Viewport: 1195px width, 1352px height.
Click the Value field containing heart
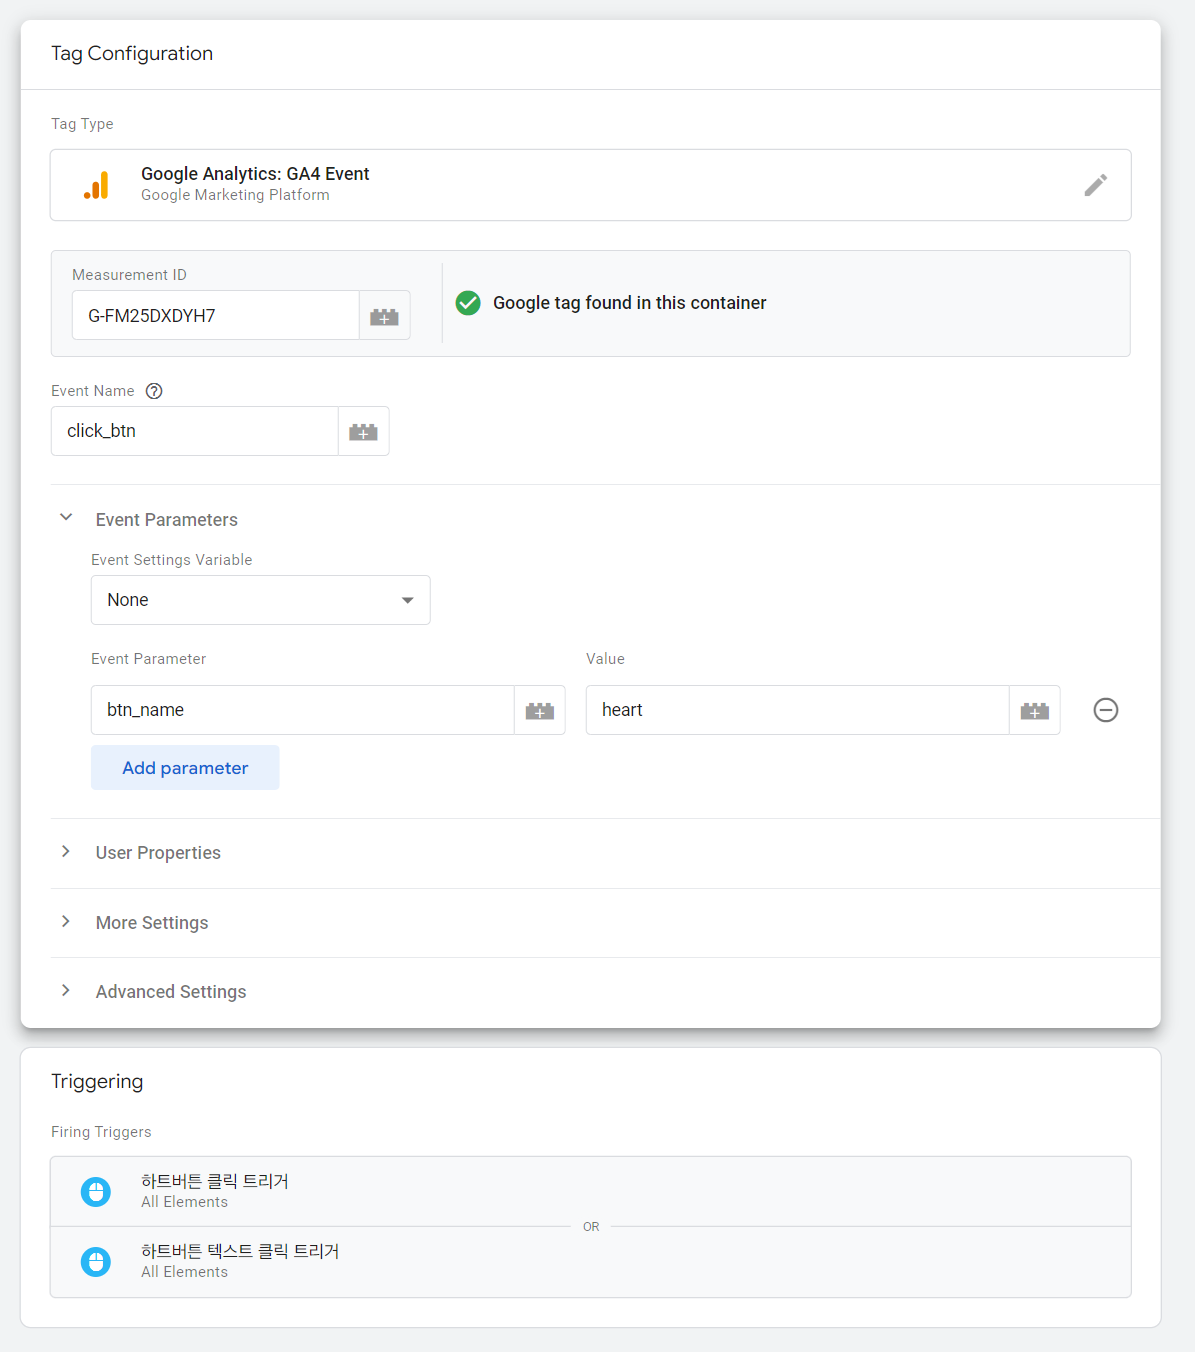[x=798, y=710]
